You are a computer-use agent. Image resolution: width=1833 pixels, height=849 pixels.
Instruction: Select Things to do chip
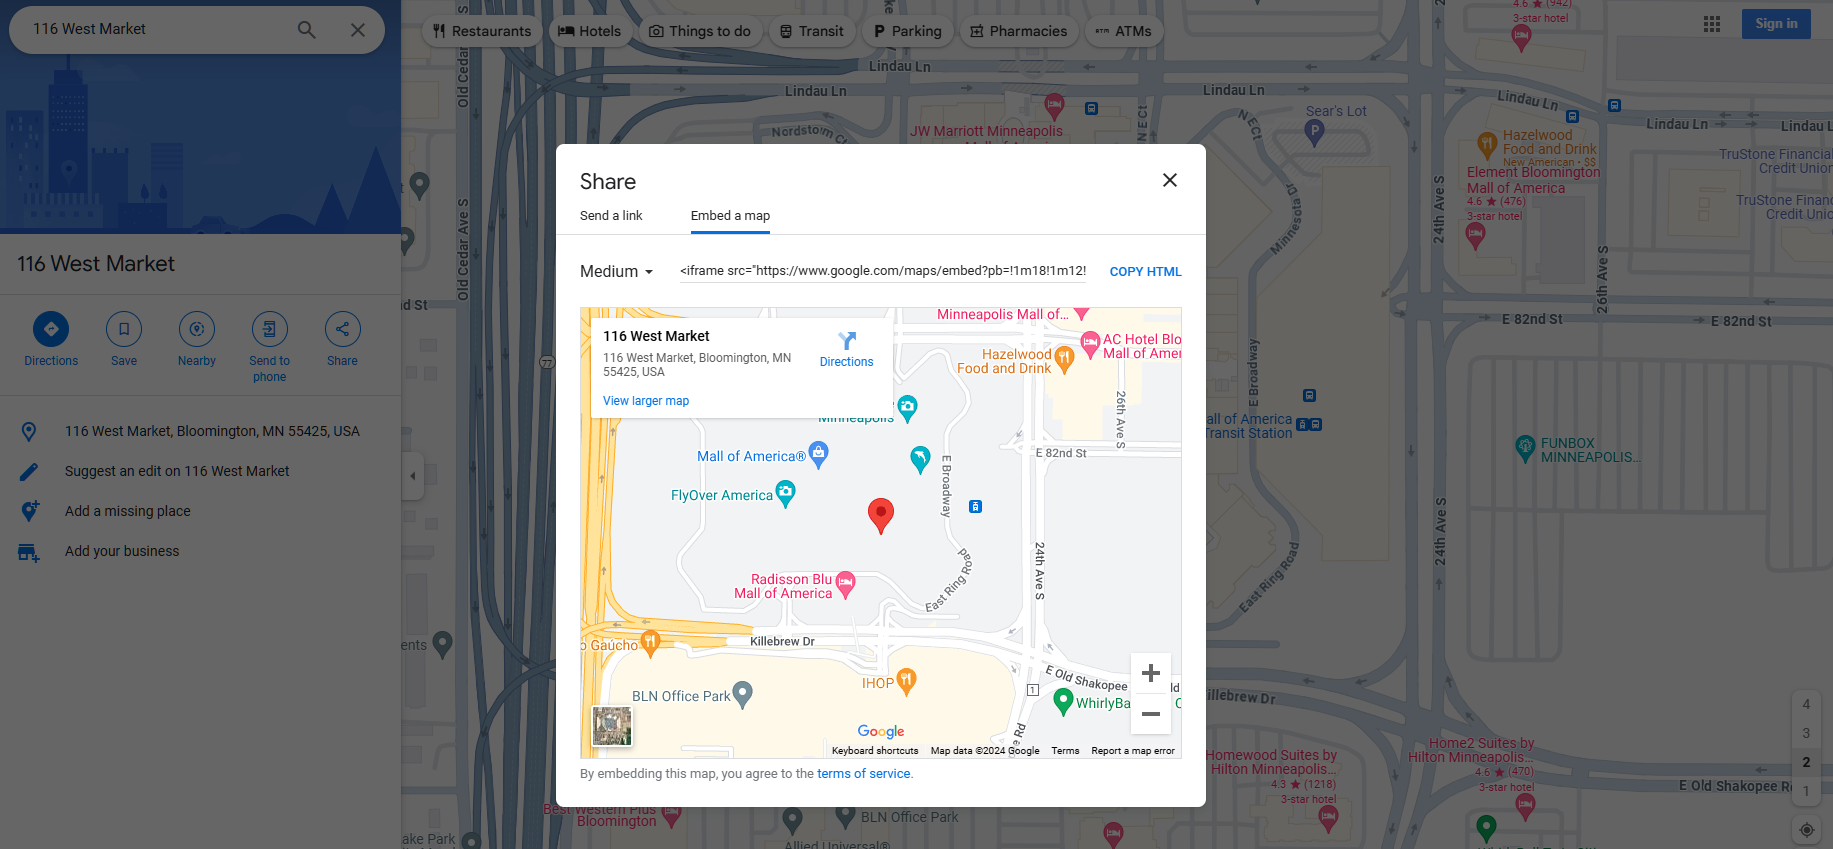coord(700,31)
